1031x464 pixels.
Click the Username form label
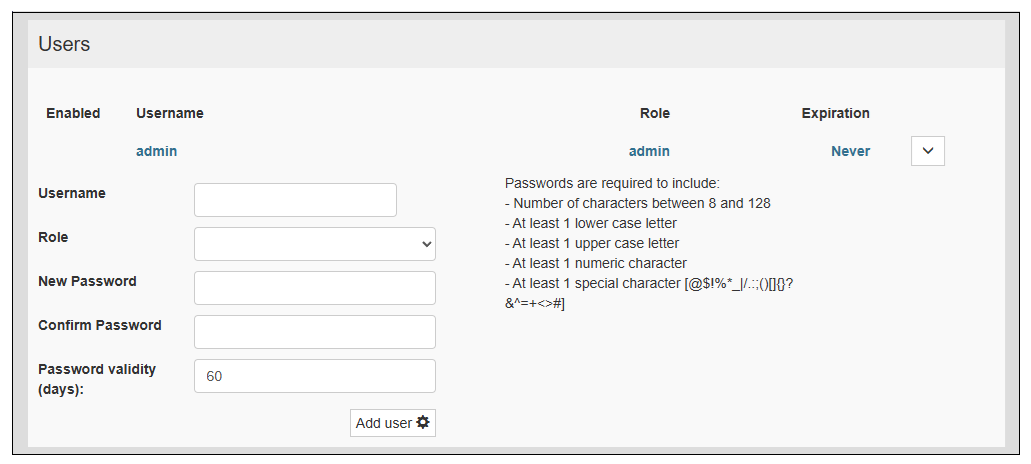pos(72,193)
